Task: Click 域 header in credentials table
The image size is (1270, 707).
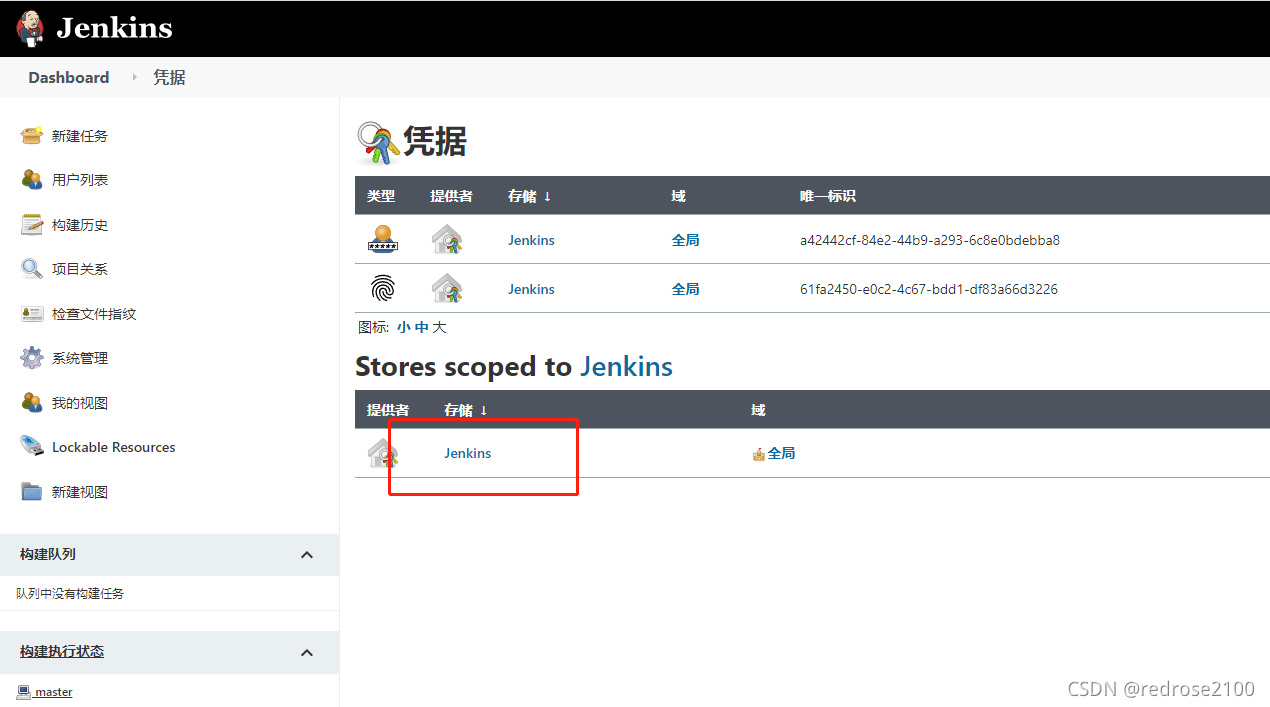Action: point(679,196)
